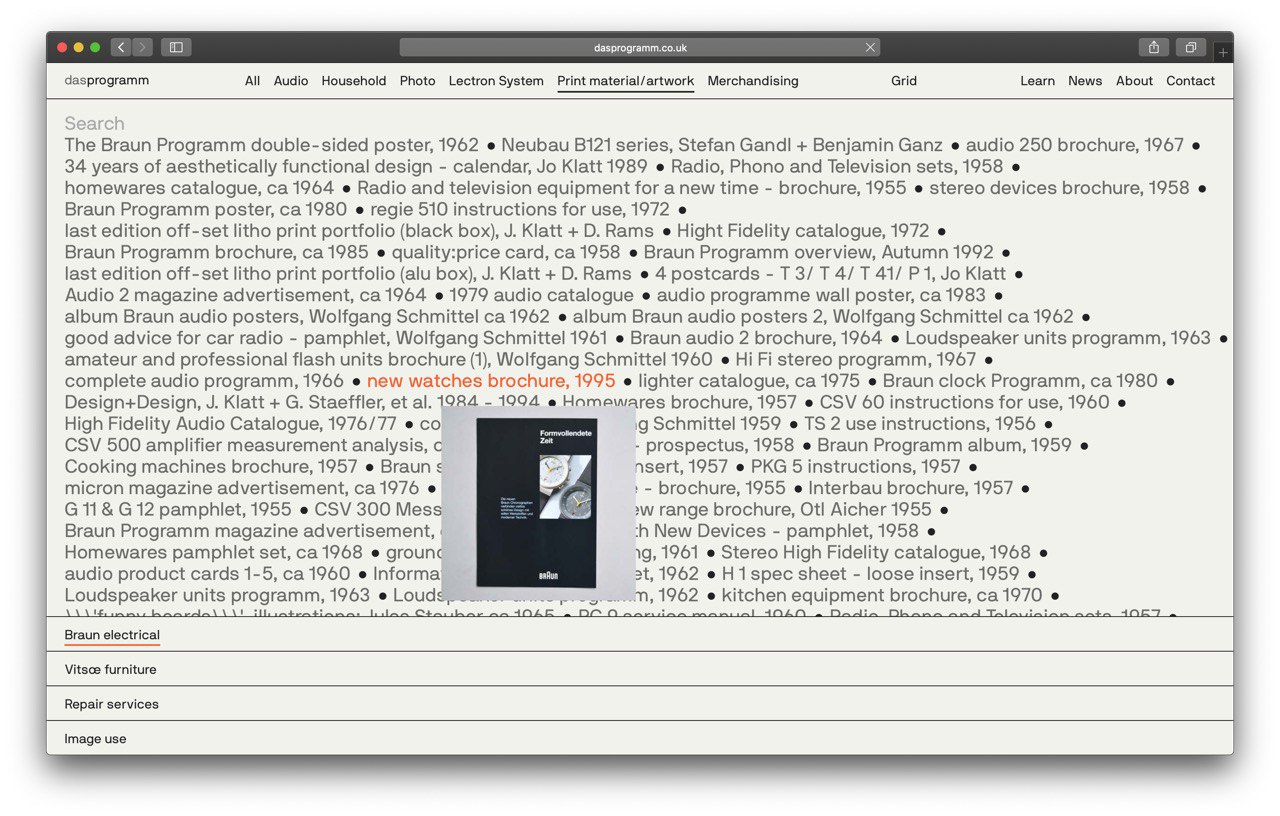Image resolution: width=1280 pixels, height=816 pixels.
Task: Open lighter catalogue, ca 1975
Action: 749,381
